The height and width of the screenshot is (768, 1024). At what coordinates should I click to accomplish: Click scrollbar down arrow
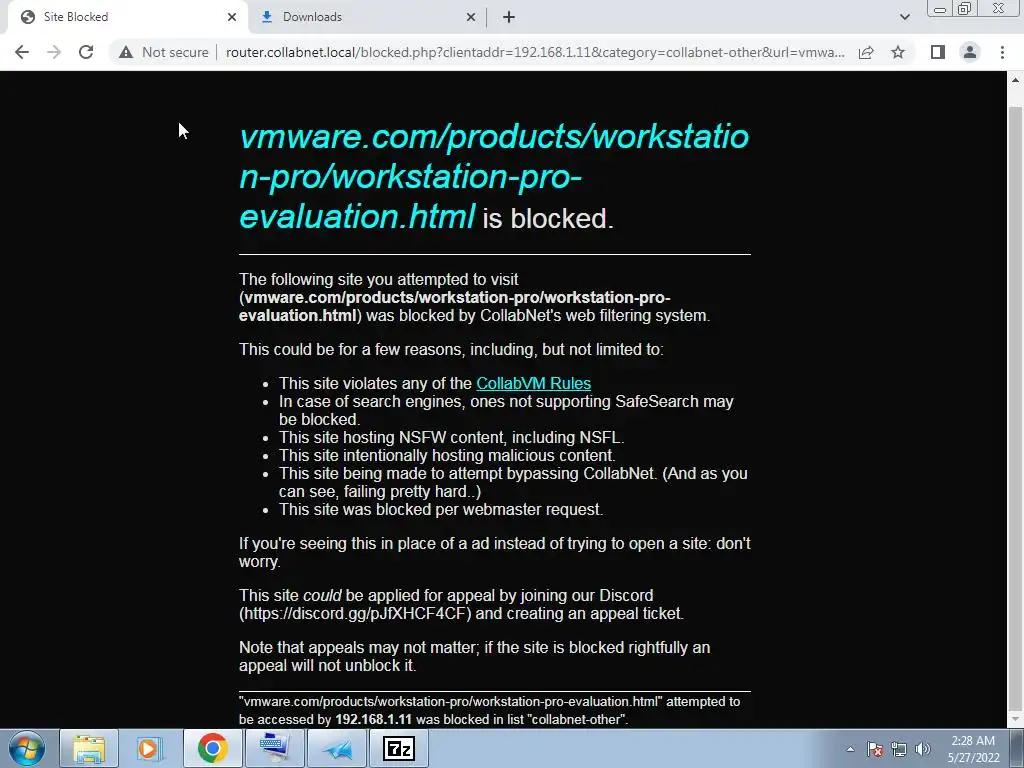point(1016,720)
